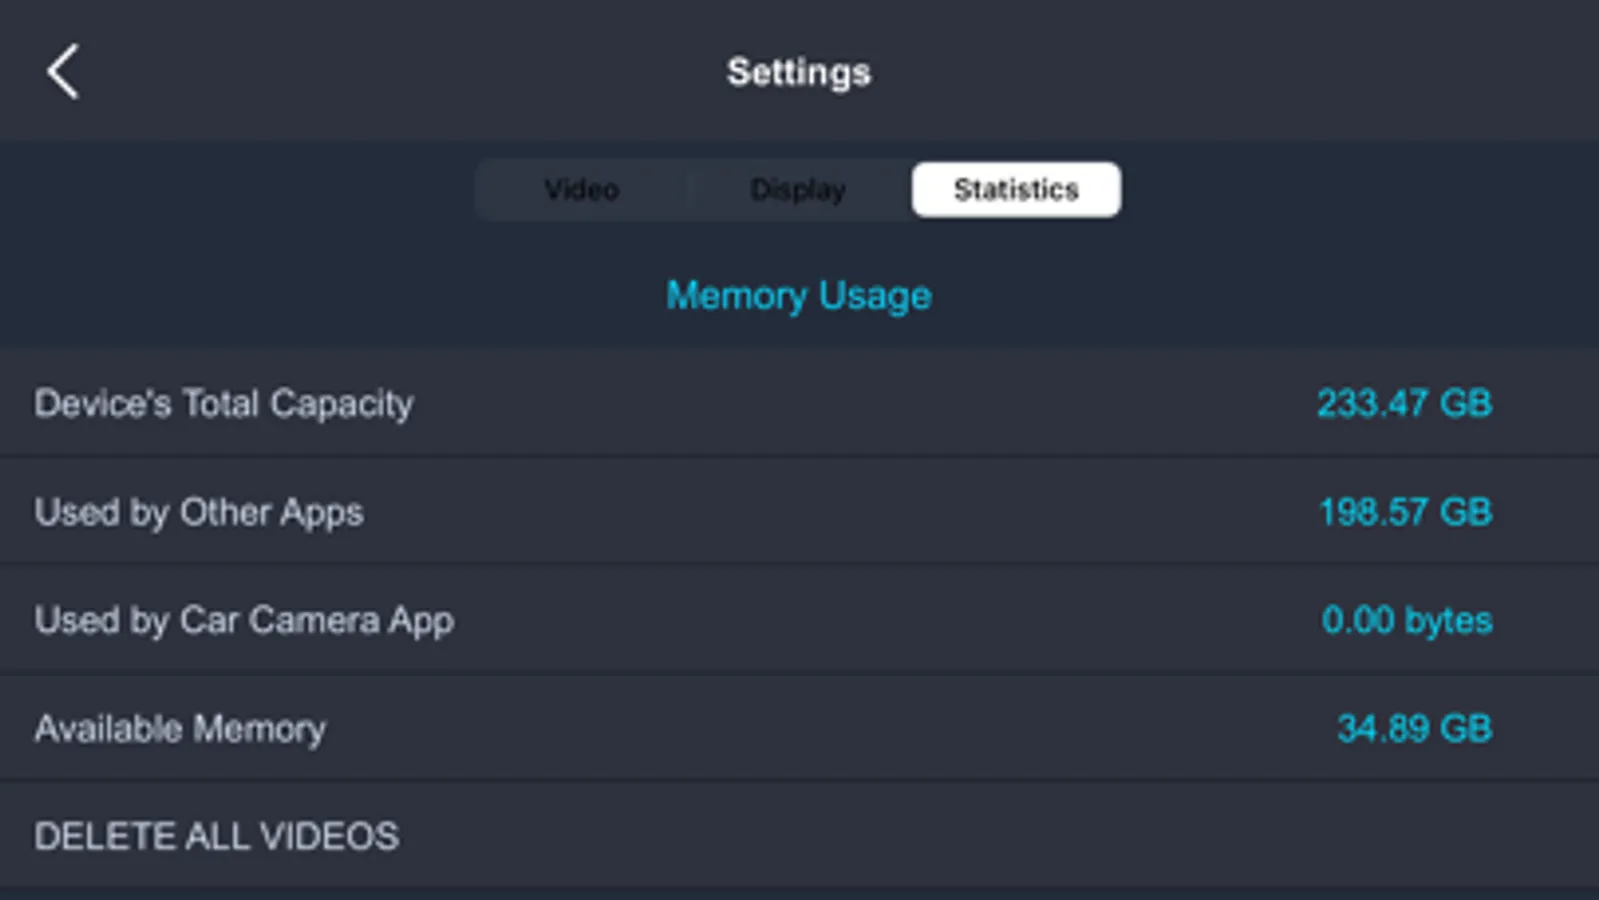The height and width of the screenshot is (900, 1599).
Task: Select the Statistics tab
Action: [x=1016, y=189]
